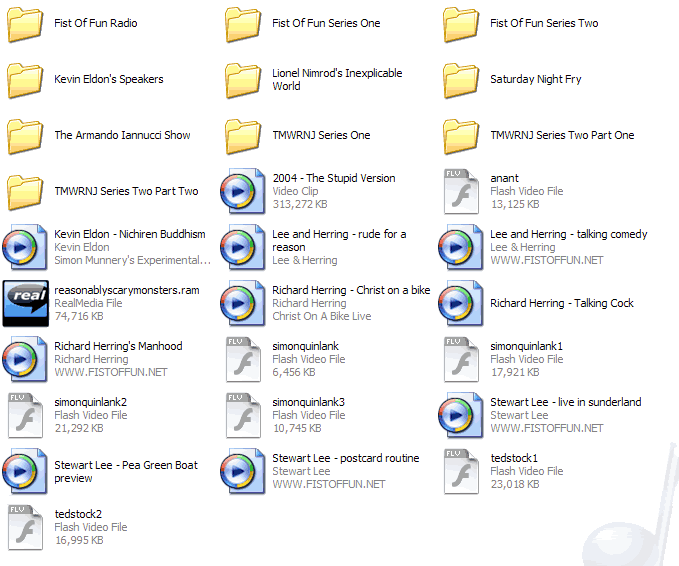Click the 'TMWRNJ Series One' folder name
The height and width of the screenshot is (566, 679).
point(321,135)
